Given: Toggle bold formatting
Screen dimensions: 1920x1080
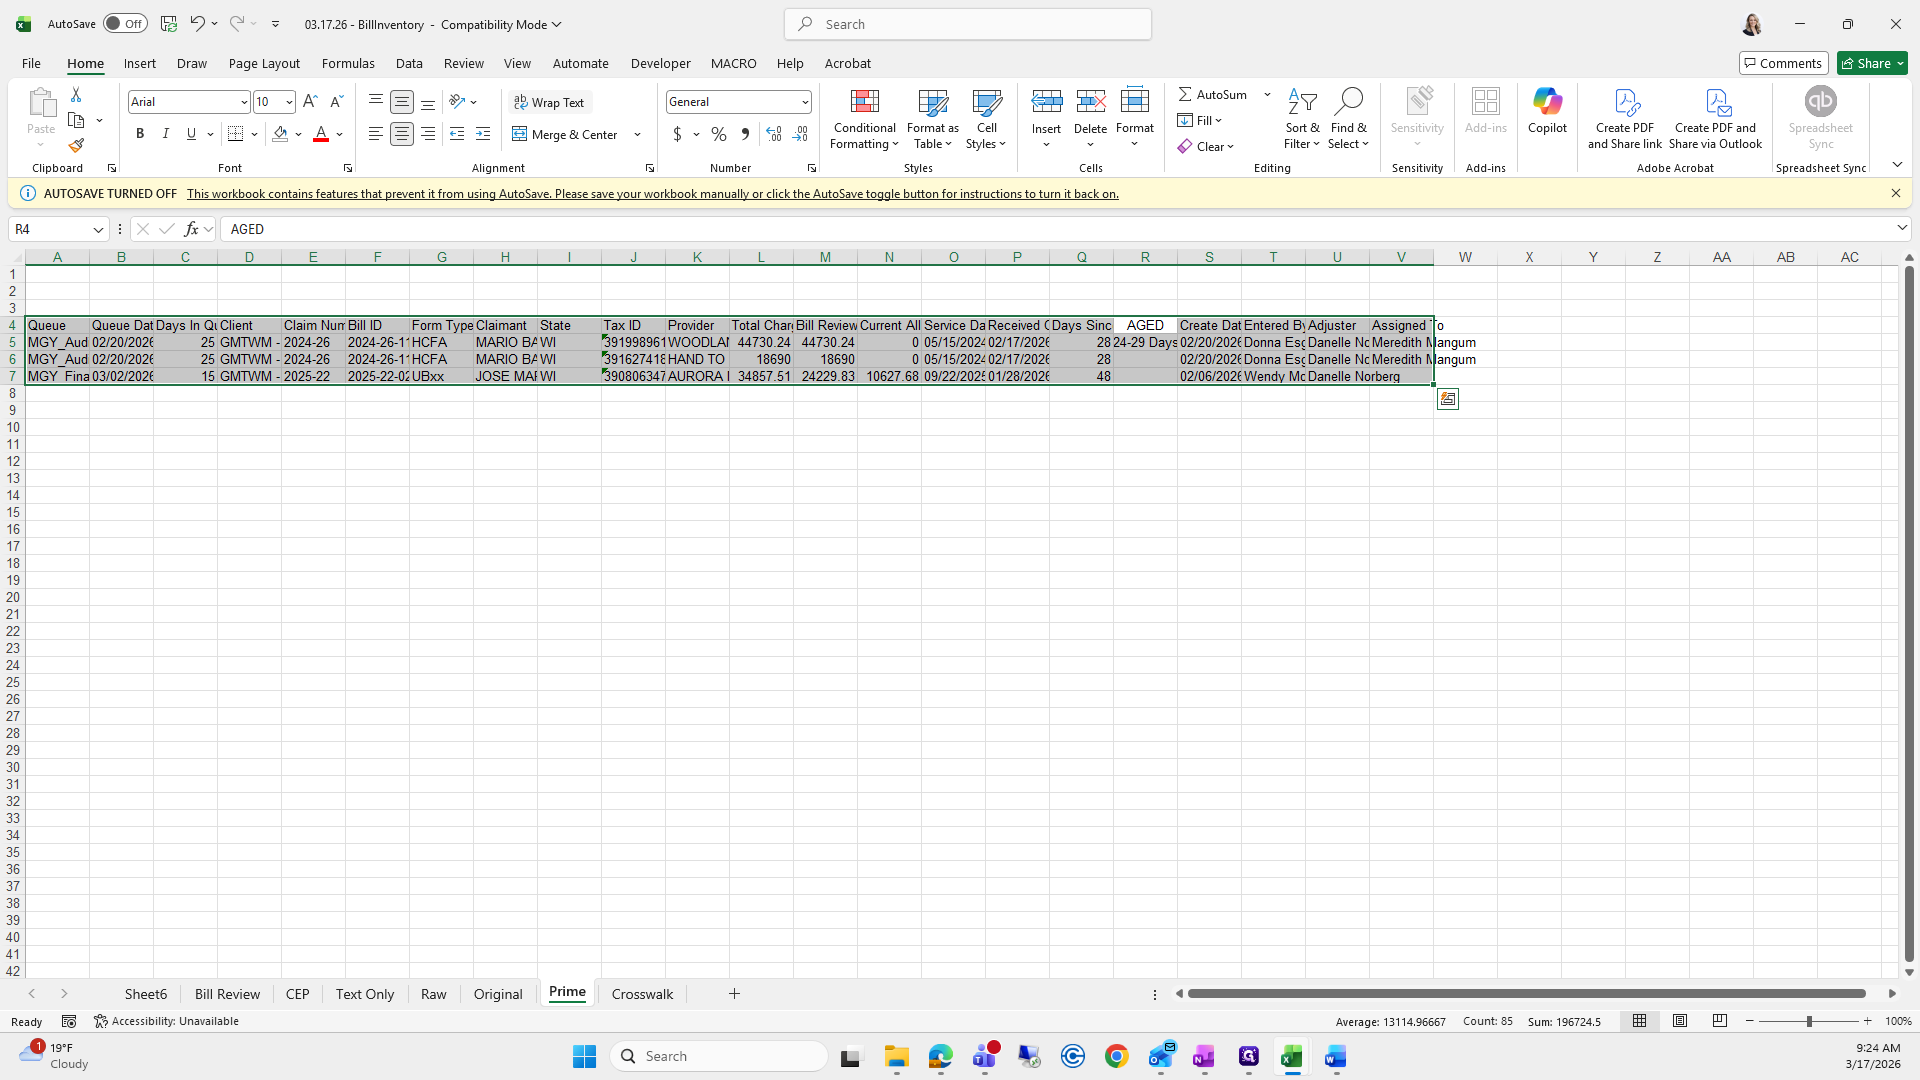Looking at the screenshot, I should coord(140,134).
